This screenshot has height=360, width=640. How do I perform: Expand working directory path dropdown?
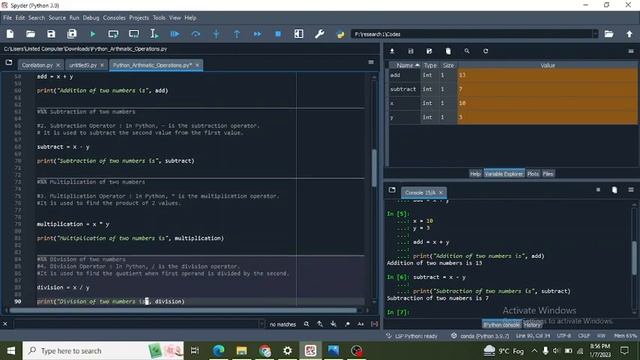coord(595,34)
